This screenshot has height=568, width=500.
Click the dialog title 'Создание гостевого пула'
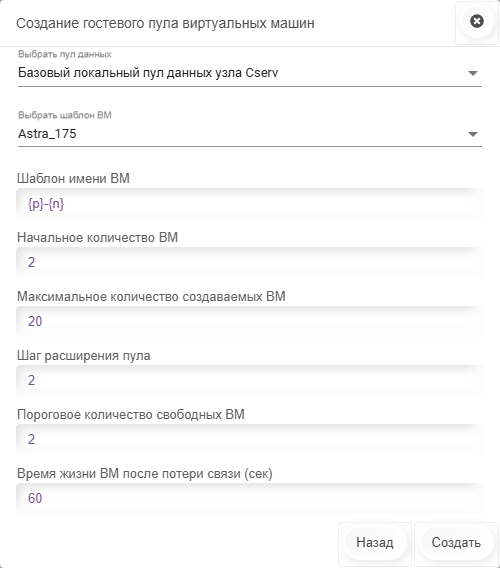click(x=97, y=23)
